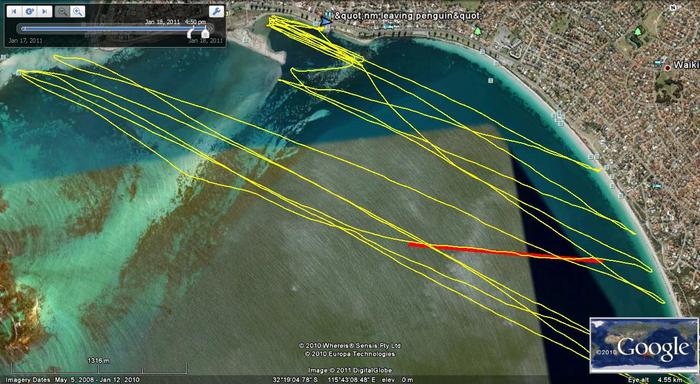Step the time slider backward
Screen dimensions: 700x384
coord(14,12)
